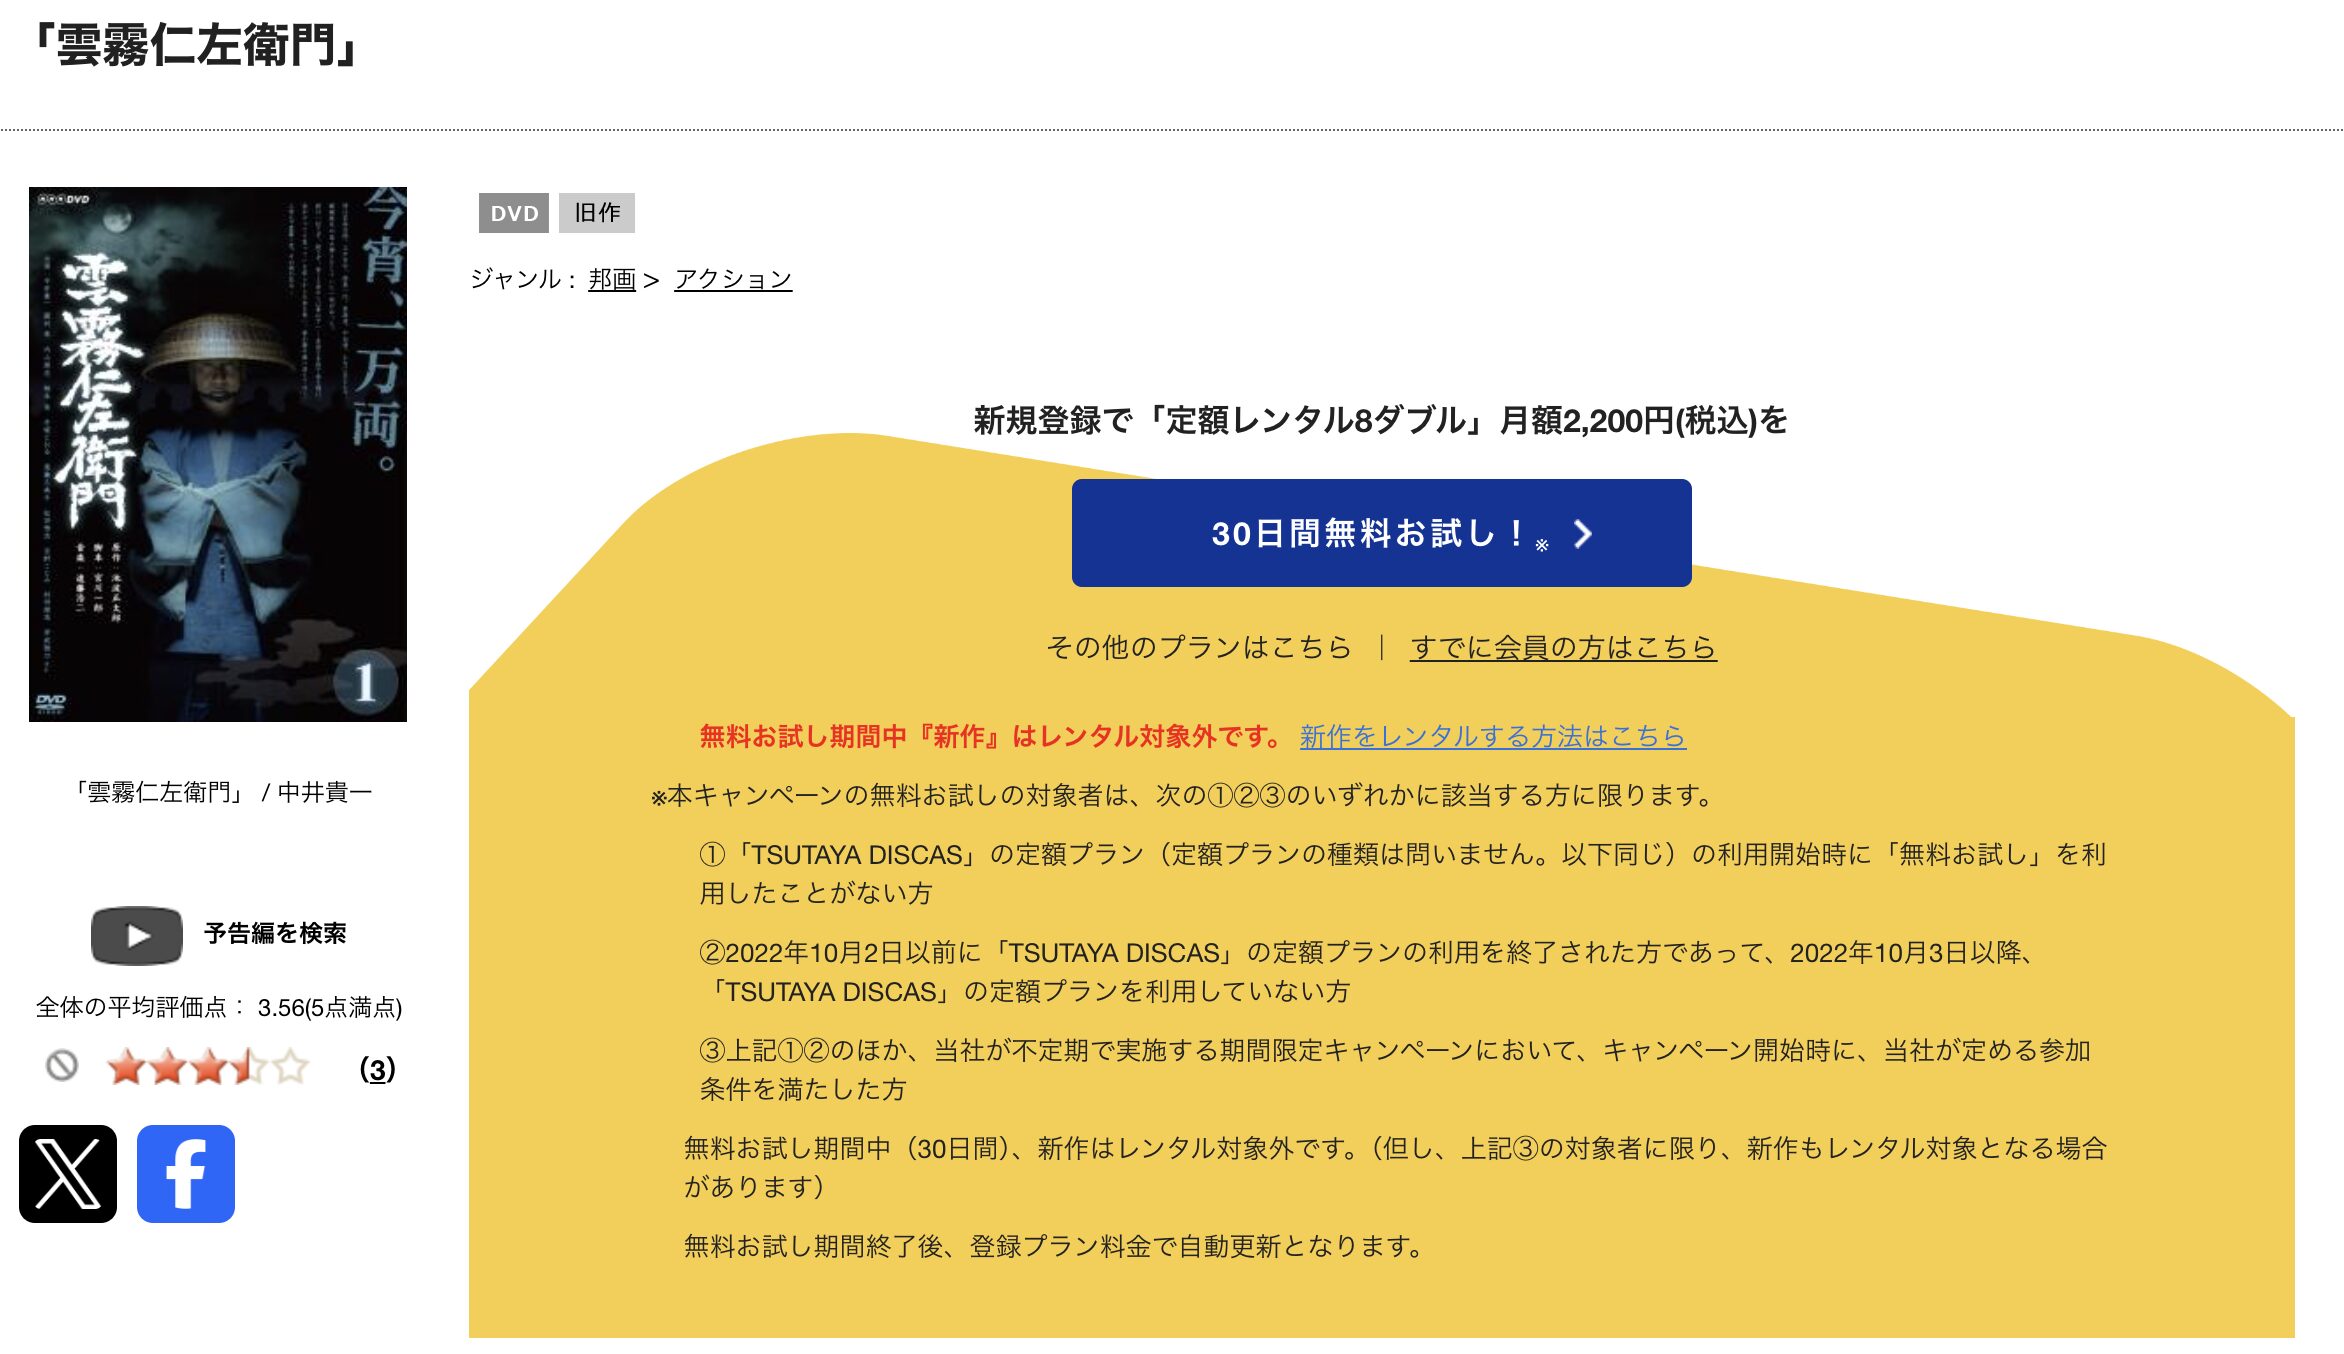Click condition ① about TSUTAYA DISCAS 定額プラン
Viewport: 2344px width, 1354px height.
point(1403,873)
